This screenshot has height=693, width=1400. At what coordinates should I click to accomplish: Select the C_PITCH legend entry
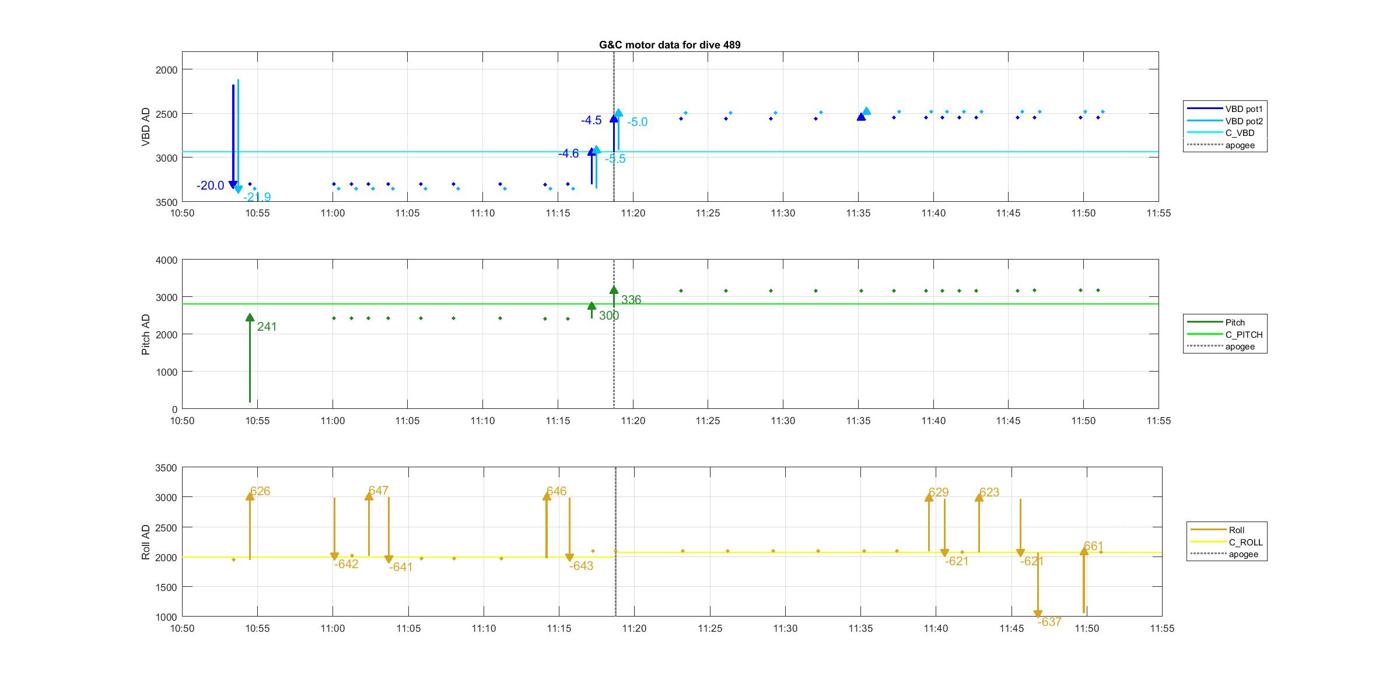click(x=1225, y=334)
